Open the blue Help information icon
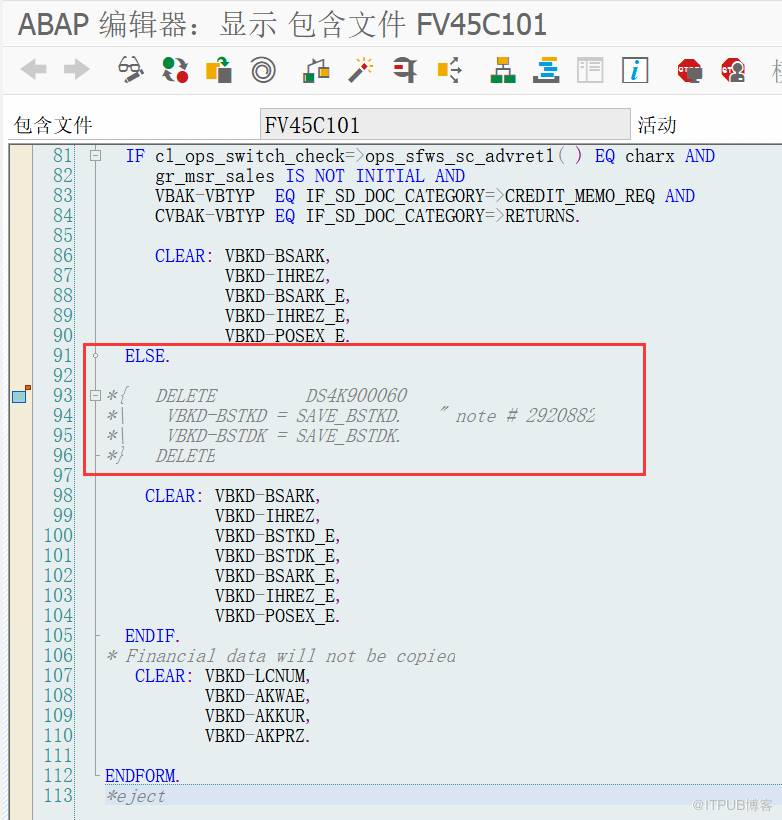The height and width of the screenshot is (820, 782). point(635,70)
